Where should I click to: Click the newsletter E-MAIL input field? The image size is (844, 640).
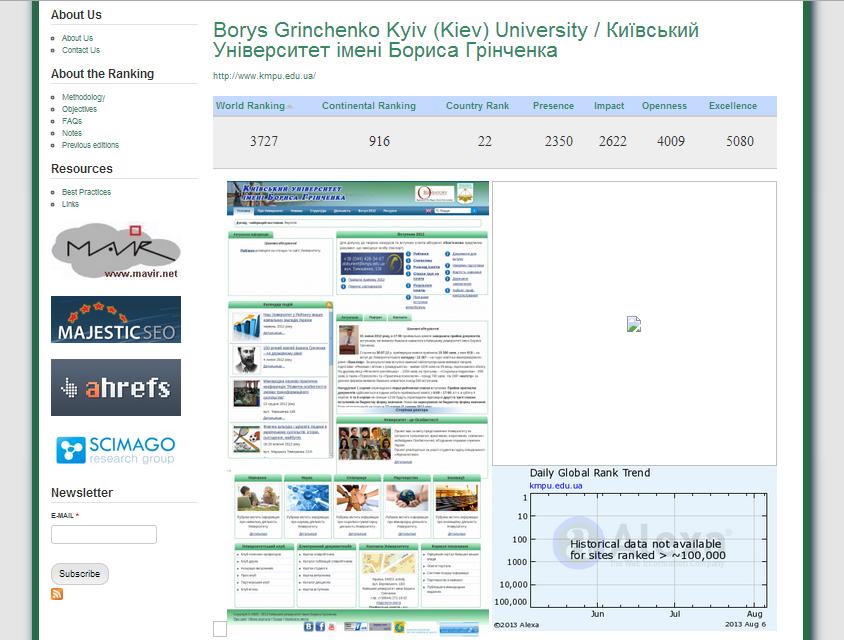coord(104,535)
